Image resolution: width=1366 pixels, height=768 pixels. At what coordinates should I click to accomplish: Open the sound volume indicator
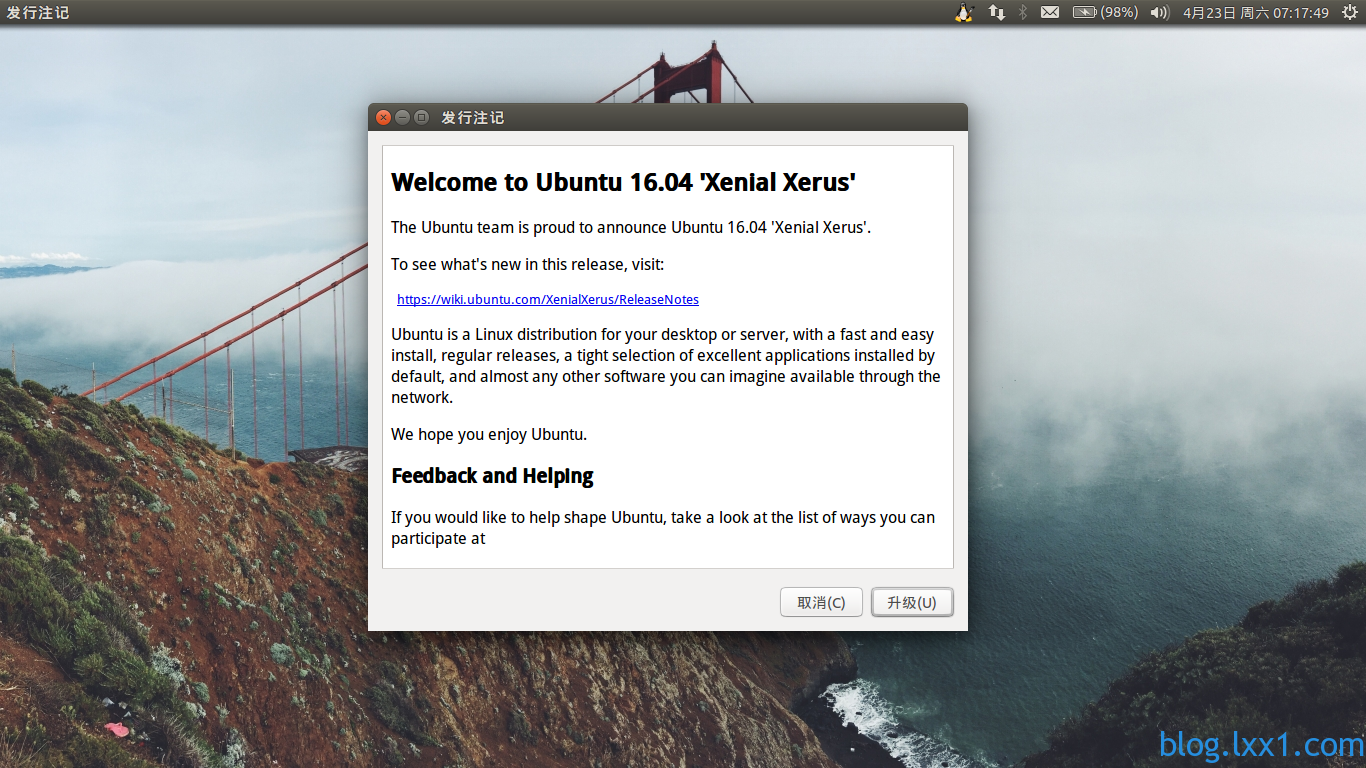pyautogui.click(x=1160, y=12)
